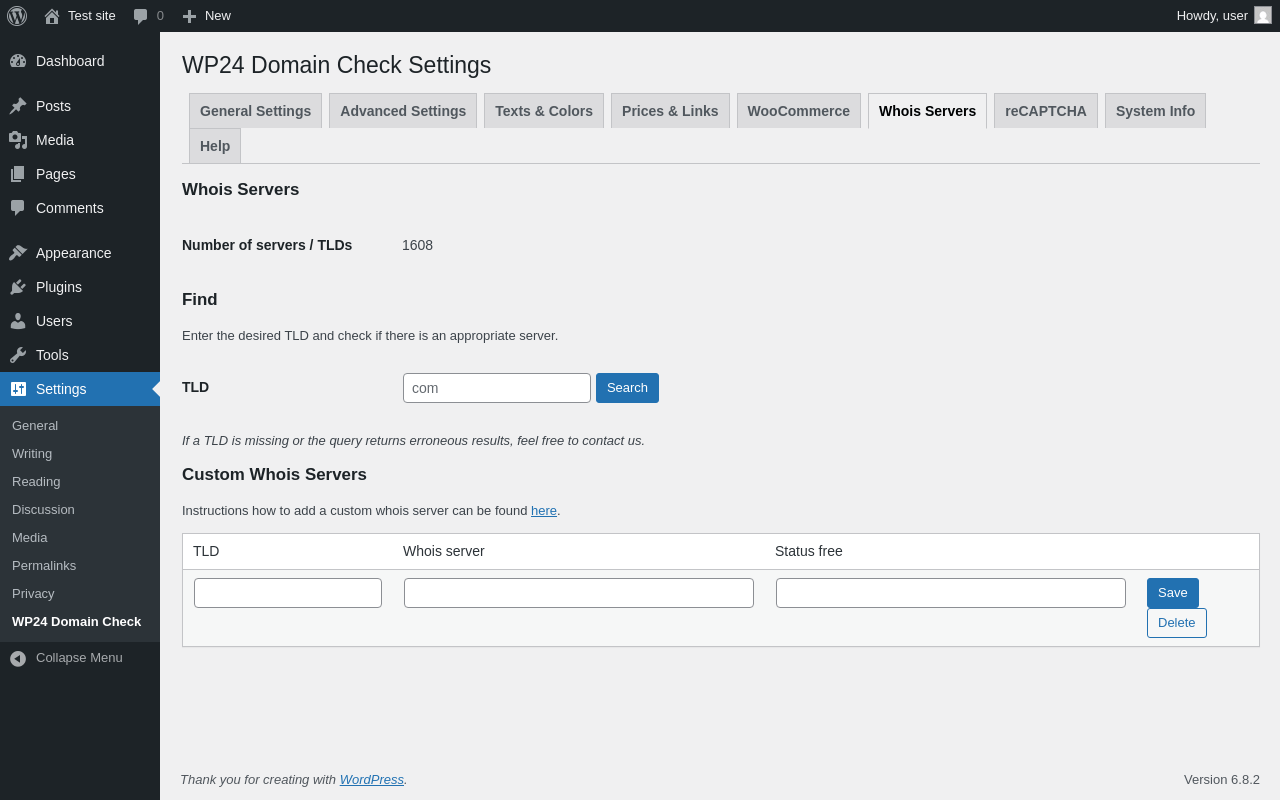1280x800 pixels.
Task: Click the Appearance paintbrush icon
Action: (x=18, y=253)
